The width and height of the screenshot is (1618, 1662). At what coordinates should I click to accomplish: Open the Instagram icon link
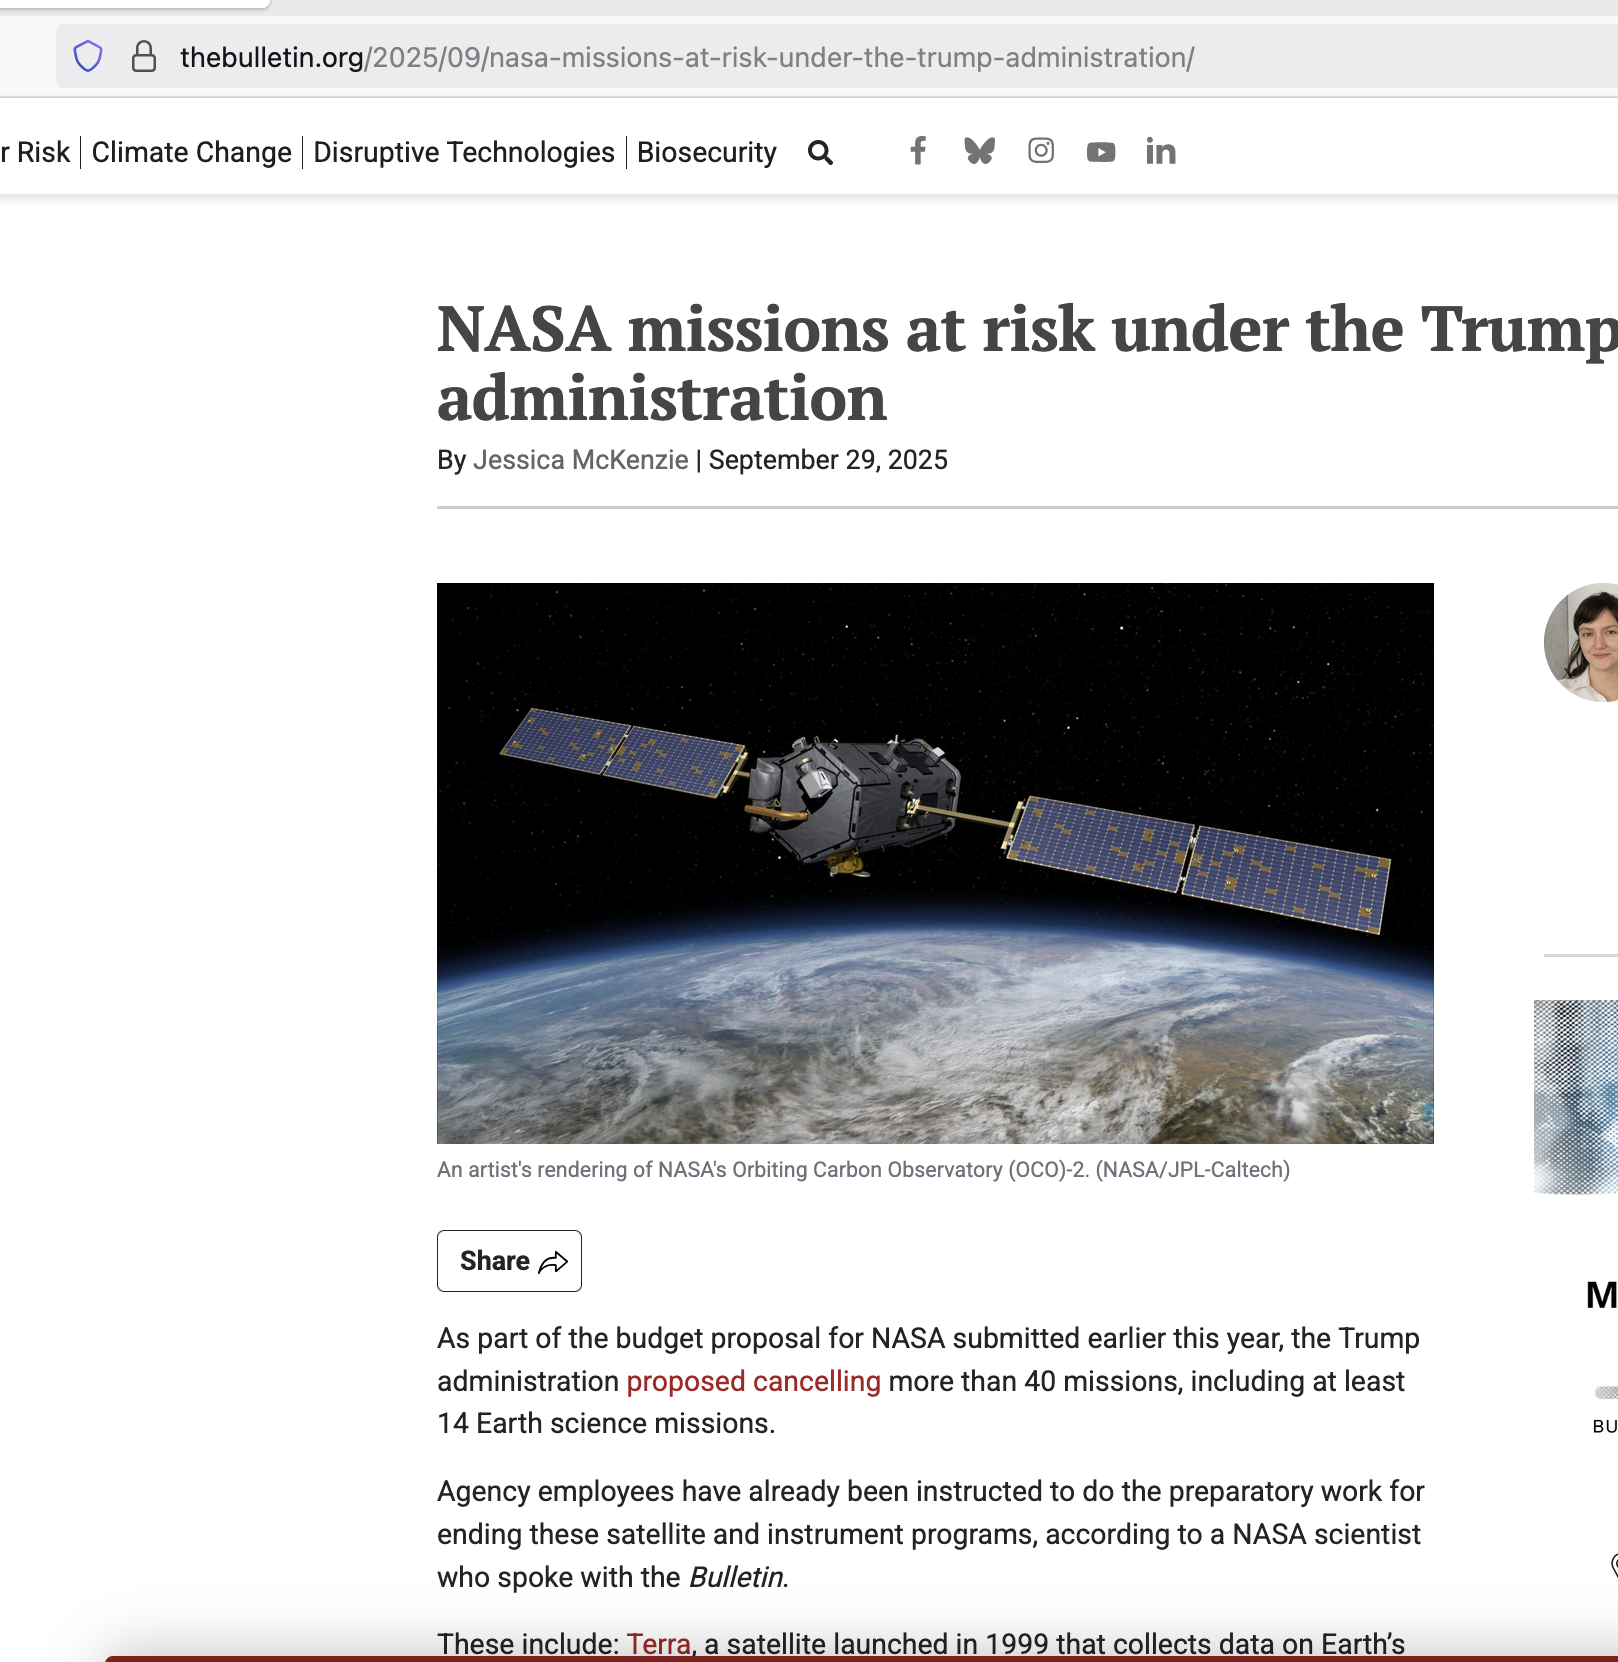coord(1041,151)
